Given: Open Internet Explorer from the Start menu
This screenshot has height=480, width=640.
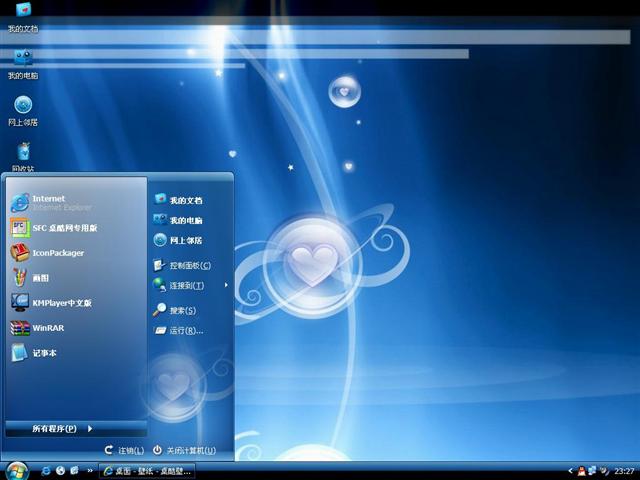Looking at the screenshot, I should 60,203.
